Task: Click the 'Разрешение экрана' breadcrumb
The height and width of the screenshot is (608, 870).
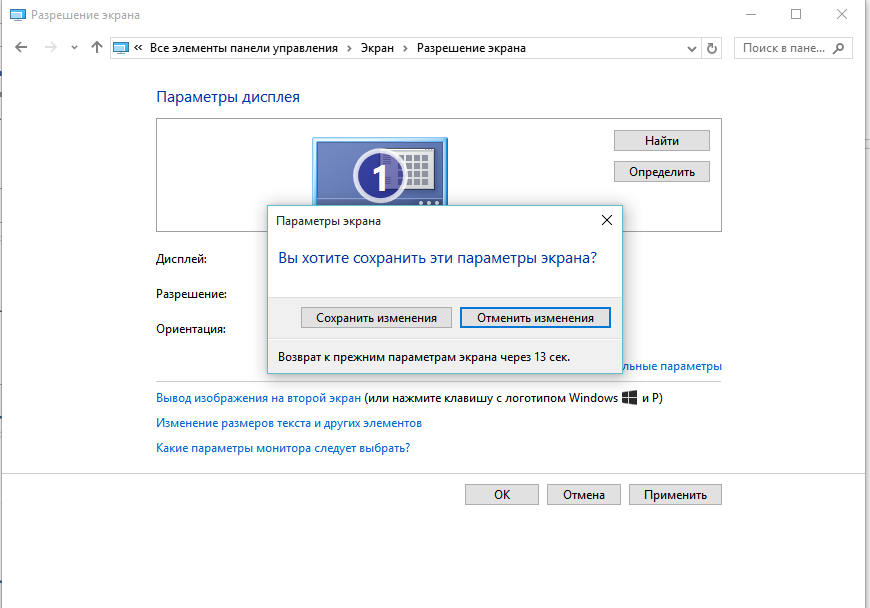Action: (471, 48)
